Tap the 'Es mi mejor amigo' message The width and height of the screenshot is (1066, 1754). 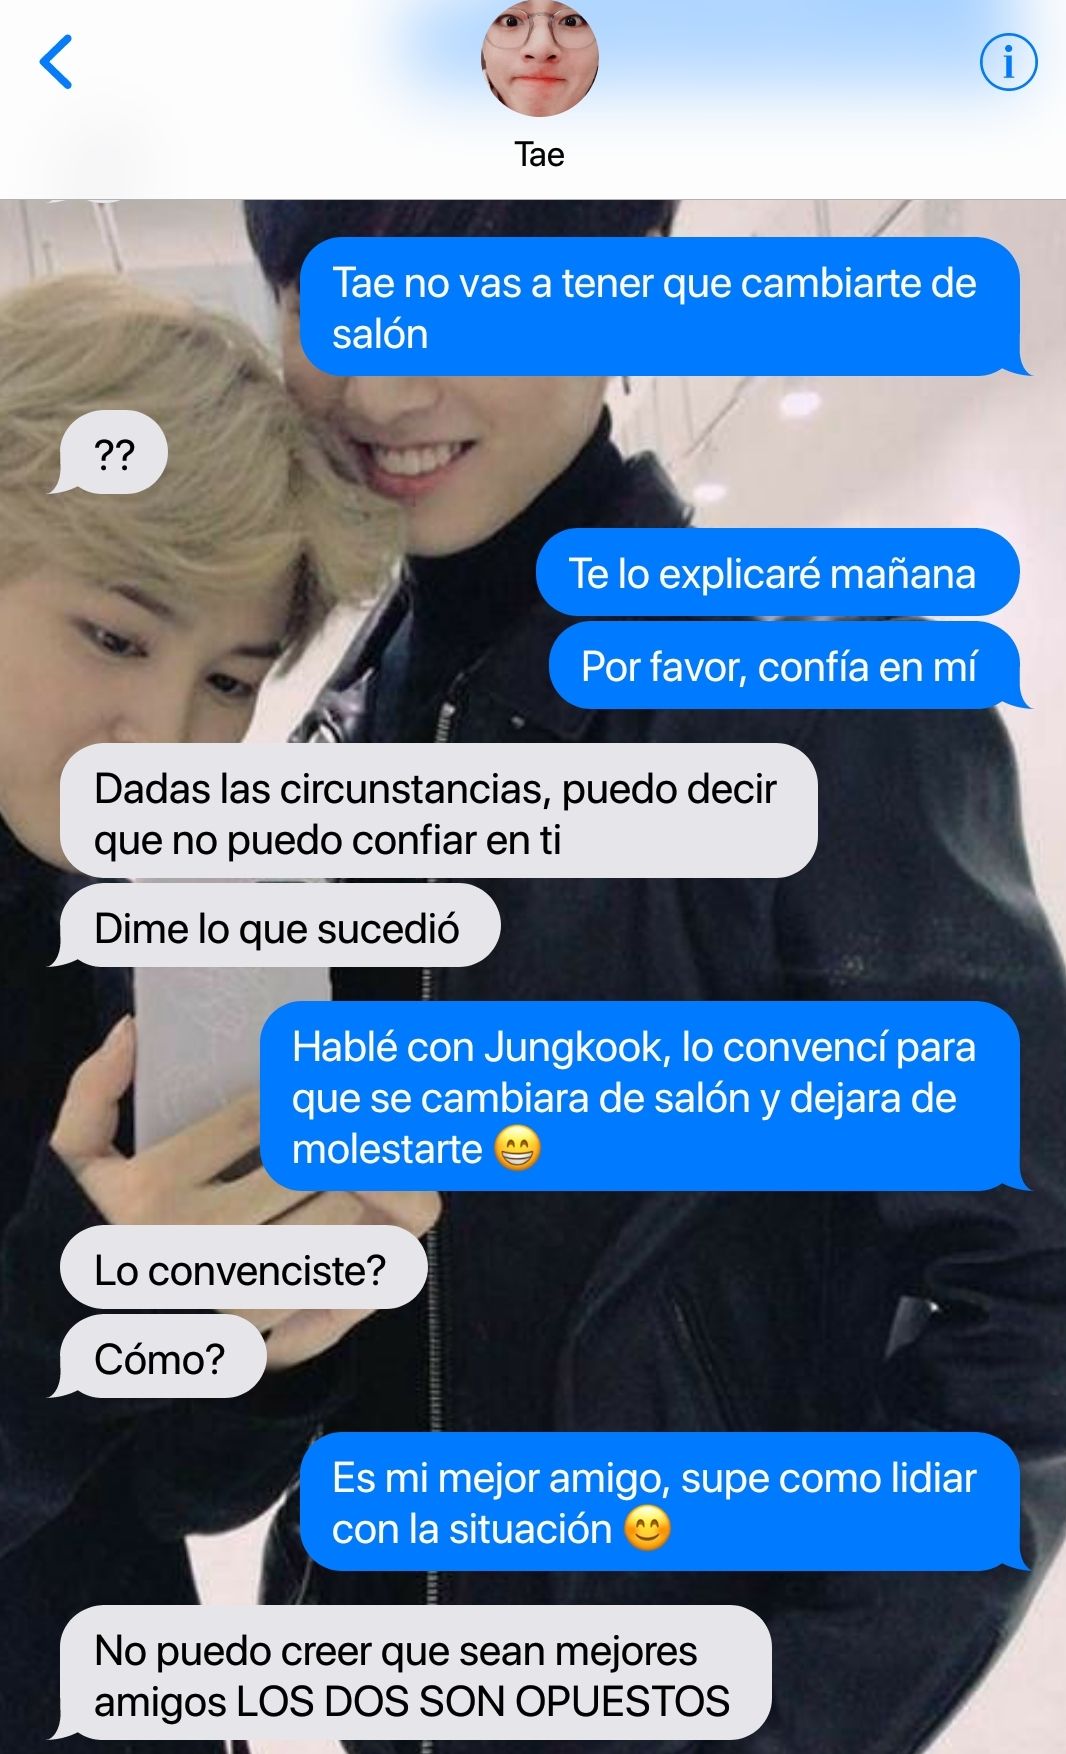tap(662, 1502)
